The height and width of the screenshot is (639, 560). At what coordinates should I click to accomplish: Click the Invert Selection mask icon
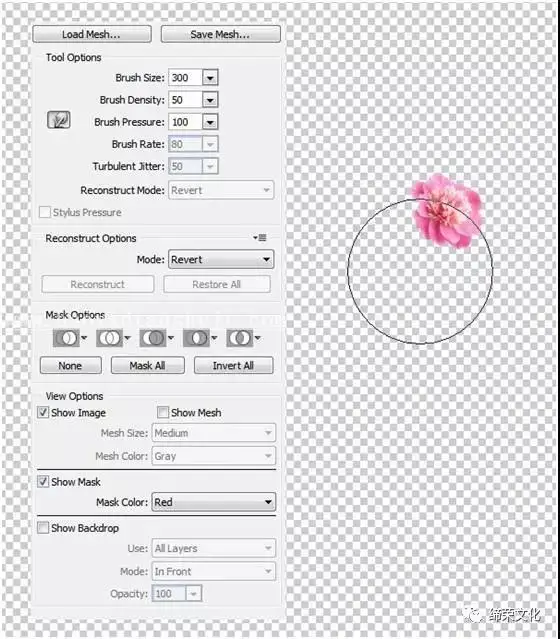click(x=240, y=338)
